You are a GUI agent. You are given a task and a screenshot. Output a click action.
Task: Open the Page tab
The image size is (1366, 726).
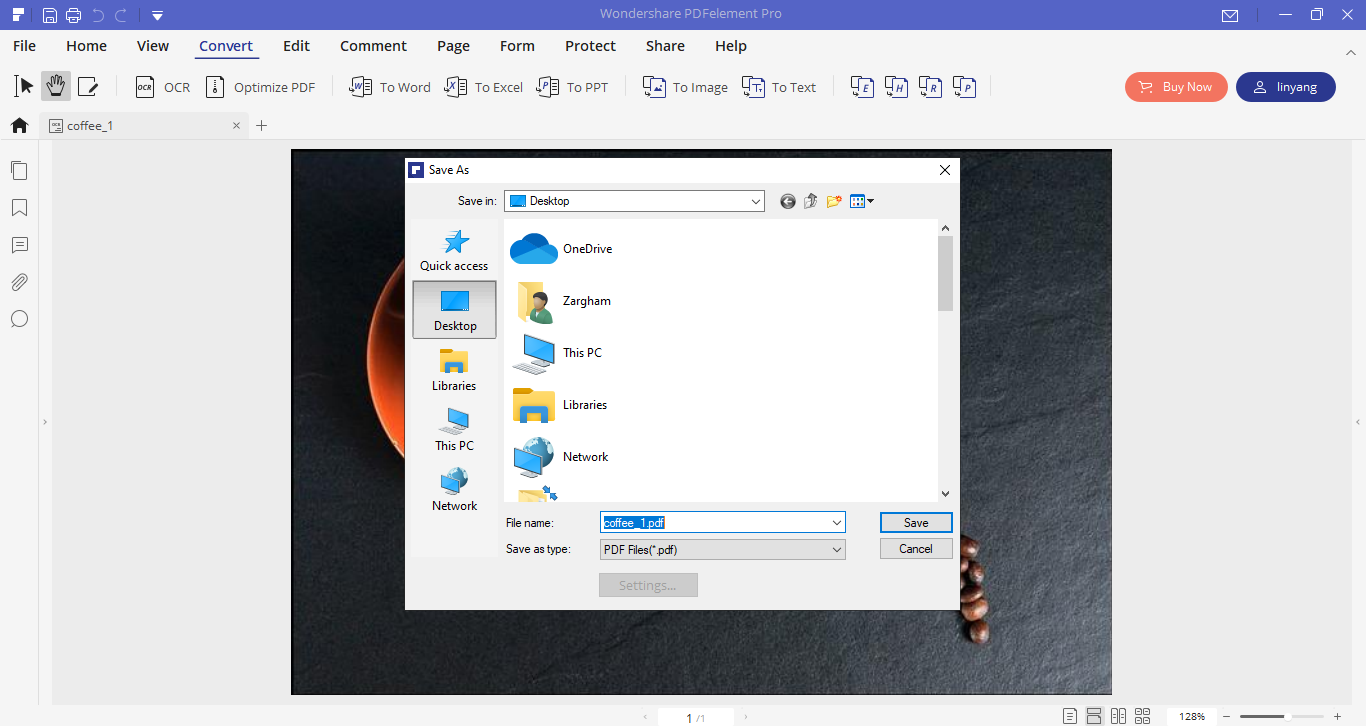click(453, 46)
